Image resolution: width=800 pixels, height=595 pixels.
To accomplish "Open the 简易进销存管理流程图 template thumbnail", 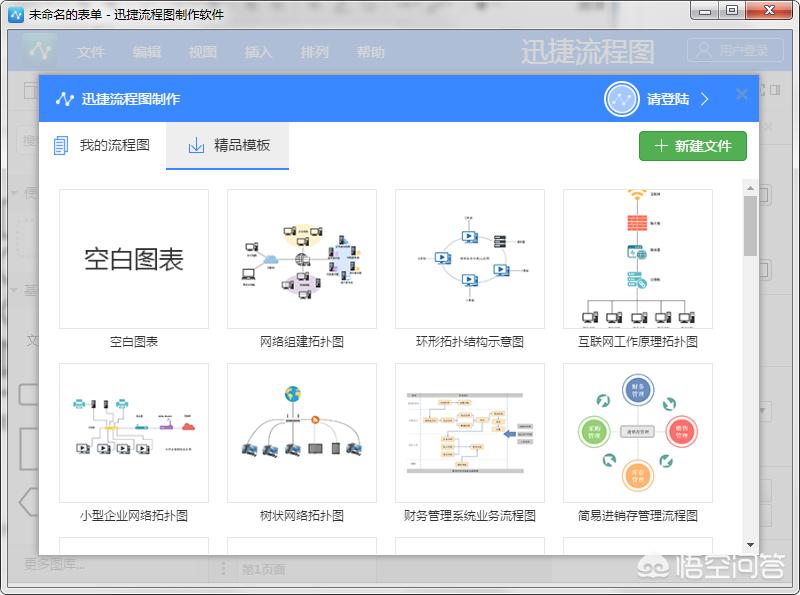I will 637,433.
